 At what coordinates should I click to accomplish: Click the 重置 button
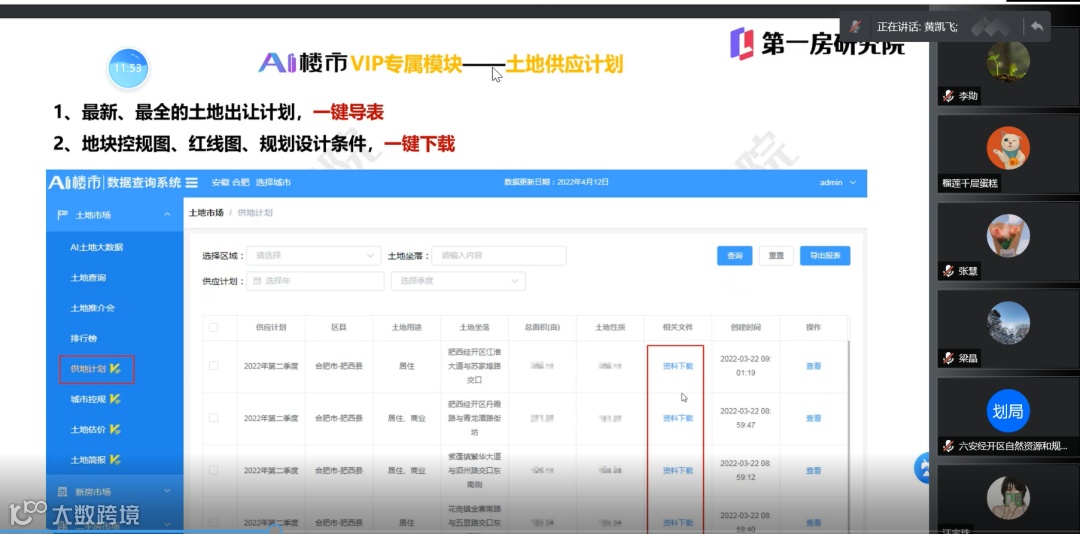click(776, 256)
